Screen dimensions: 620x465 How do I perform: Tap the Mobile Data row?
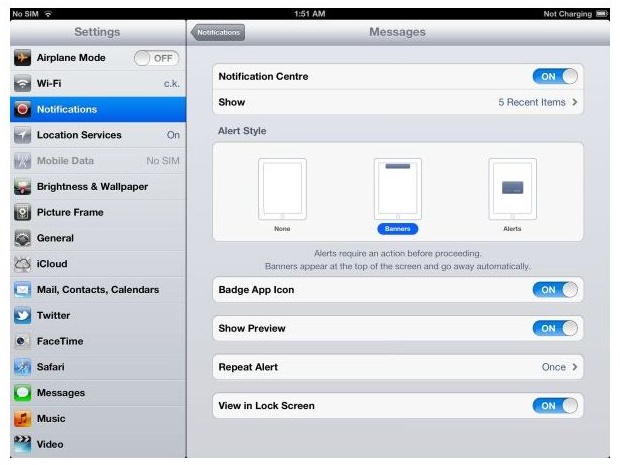point(98,161)
